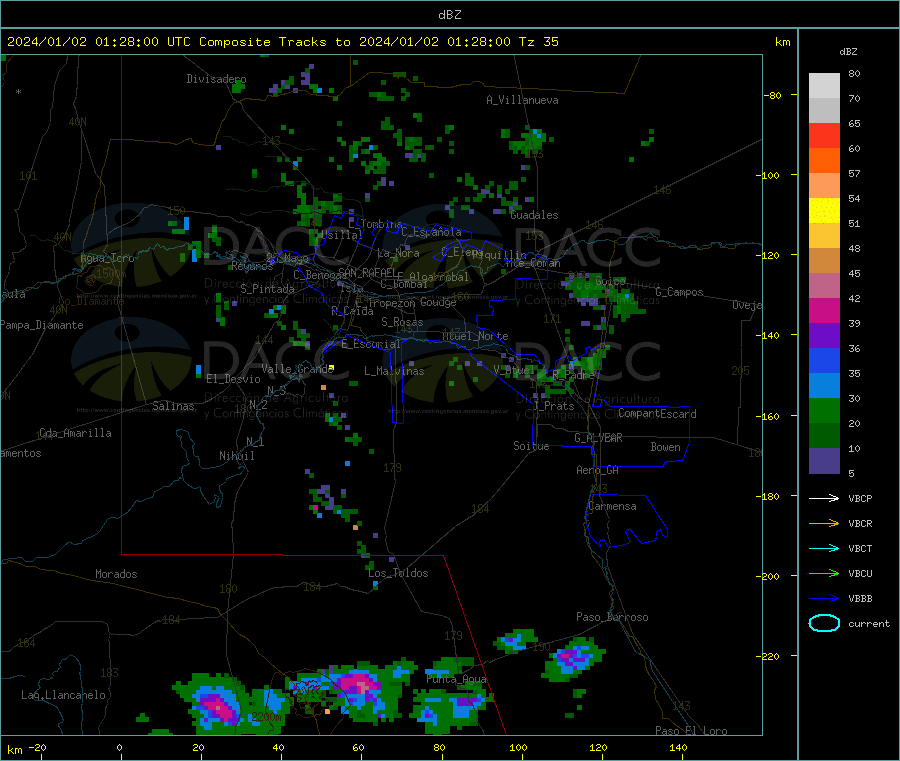Click the CompantEscard map label
900x761 pixels.
tap(657, 414)
